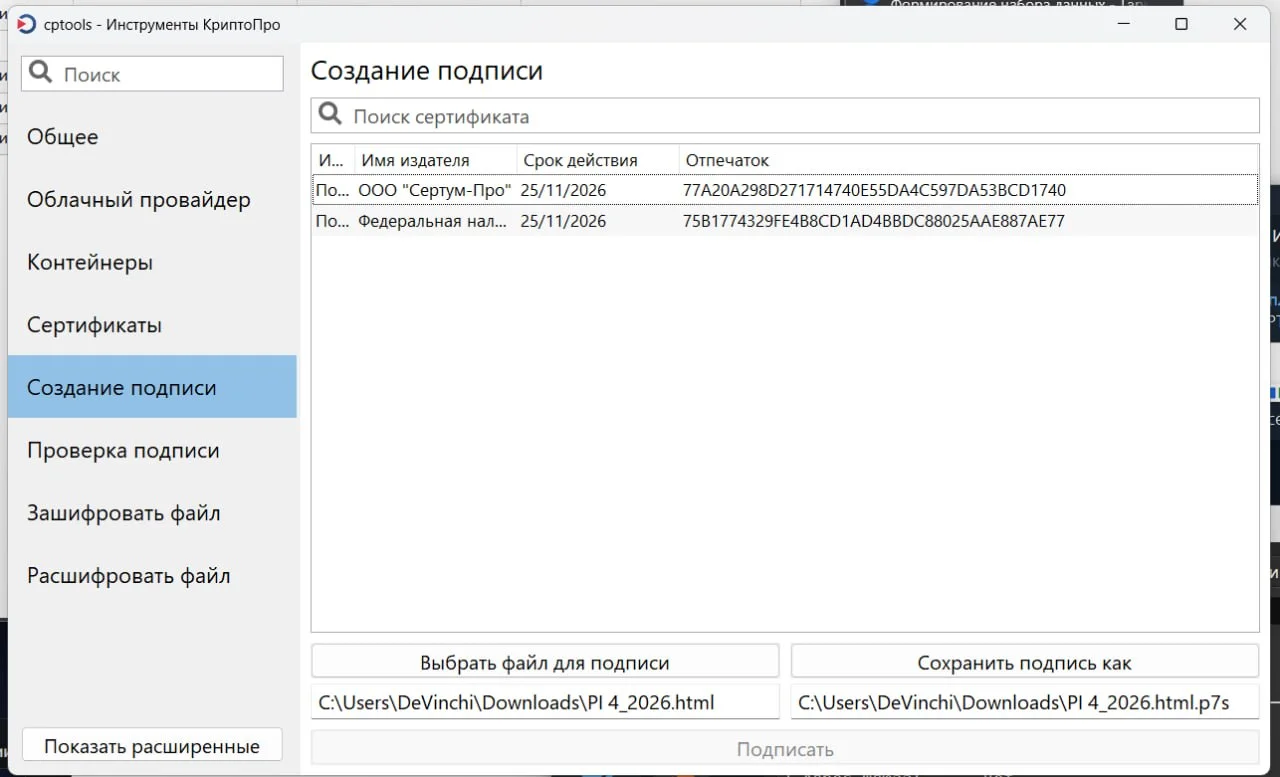1280x777 pixels.
Task: Click thumbprint 77A20A298D271714740E55DA4C597DA53BCD1740
Action: (x=874, y=190)
